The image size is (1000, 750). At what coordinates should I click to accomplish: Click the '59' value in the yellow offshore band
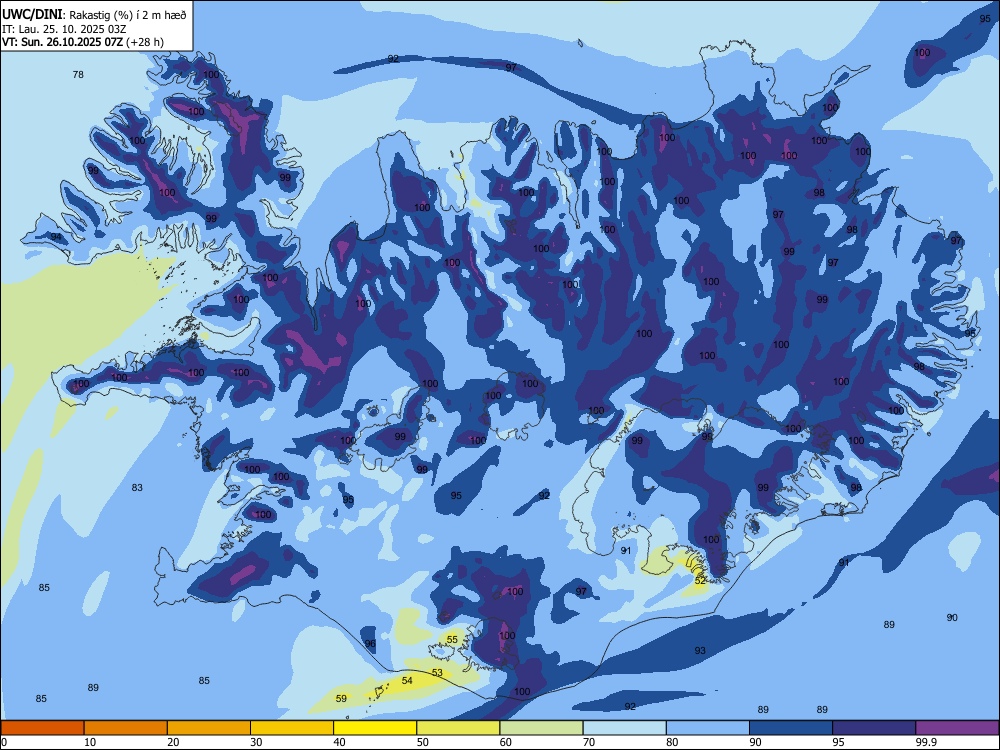(x=341, y=699)
